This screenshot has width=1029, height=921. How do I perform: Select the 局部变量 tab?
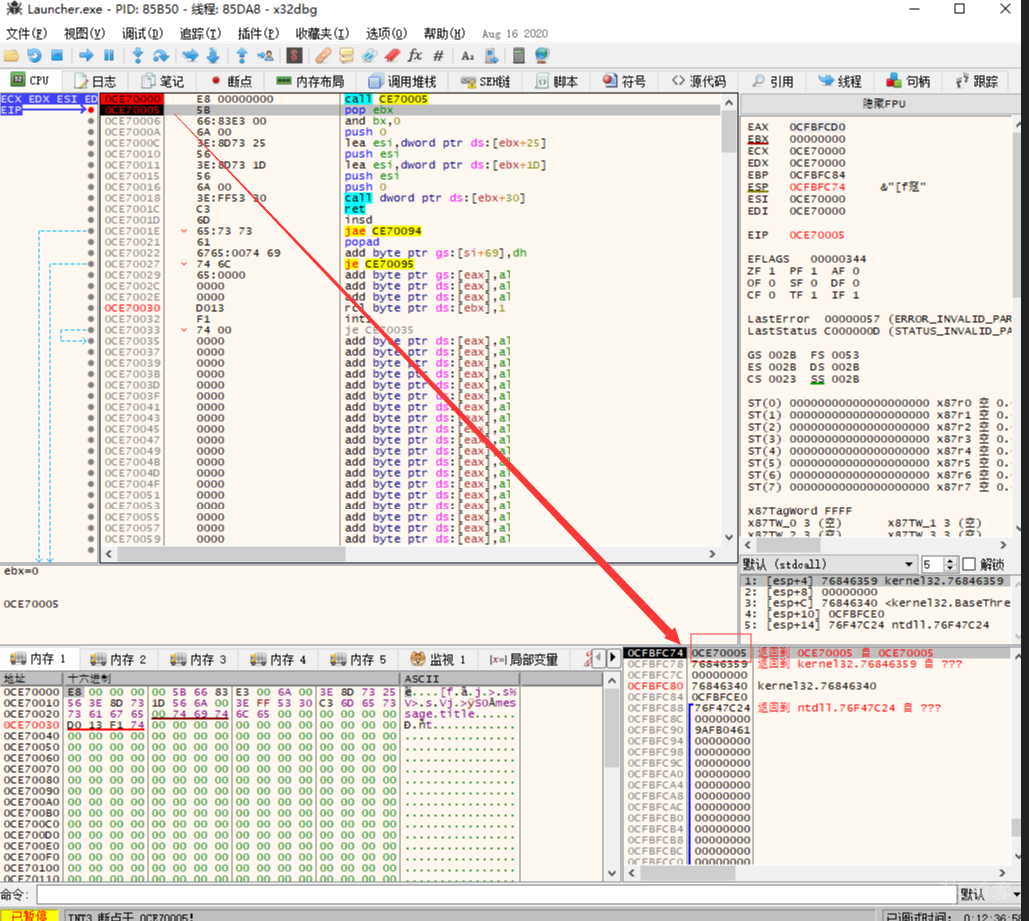point(524,659)
